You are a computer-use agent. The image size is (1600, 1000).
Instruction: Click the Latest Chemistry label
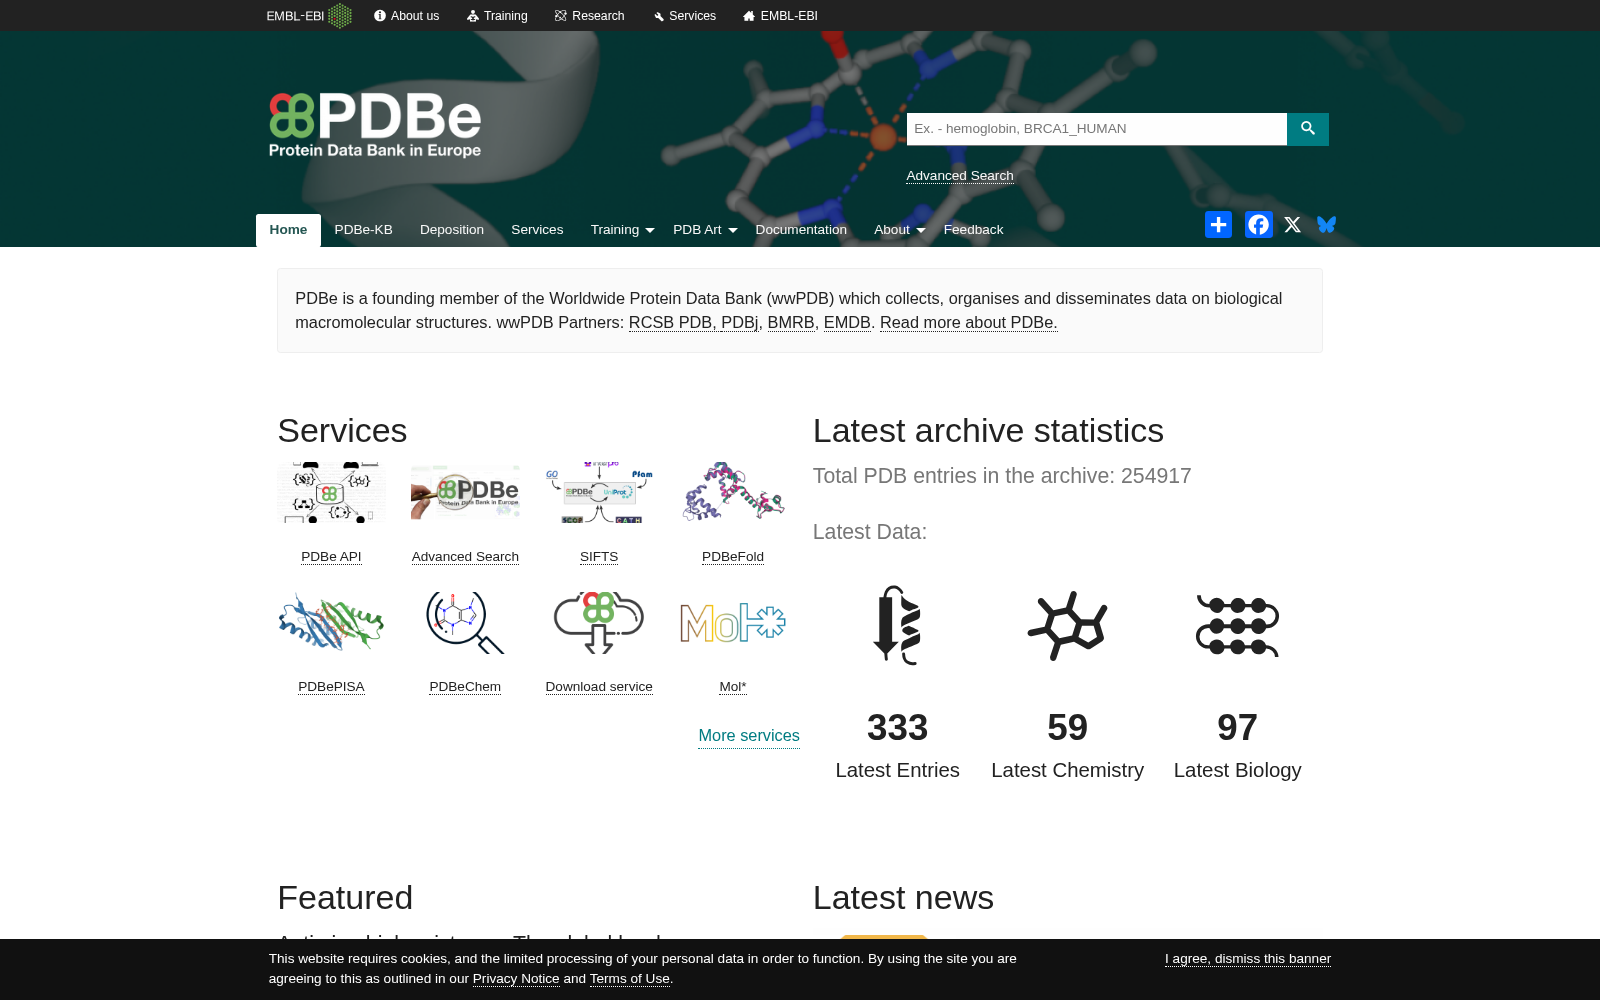pyautogui.click(x=1067, y=771)
